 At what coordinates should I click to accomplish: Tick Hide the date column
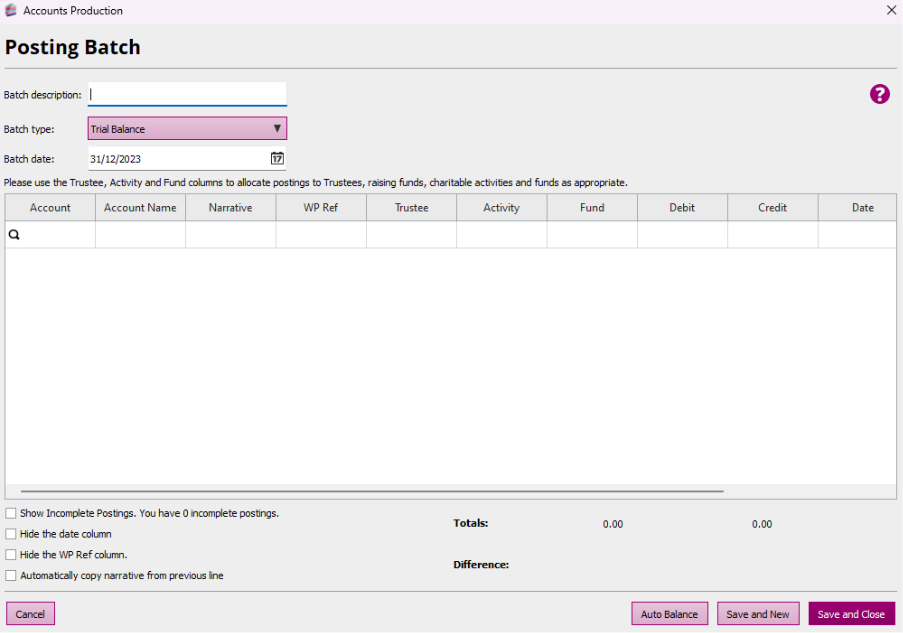[11, 534]
